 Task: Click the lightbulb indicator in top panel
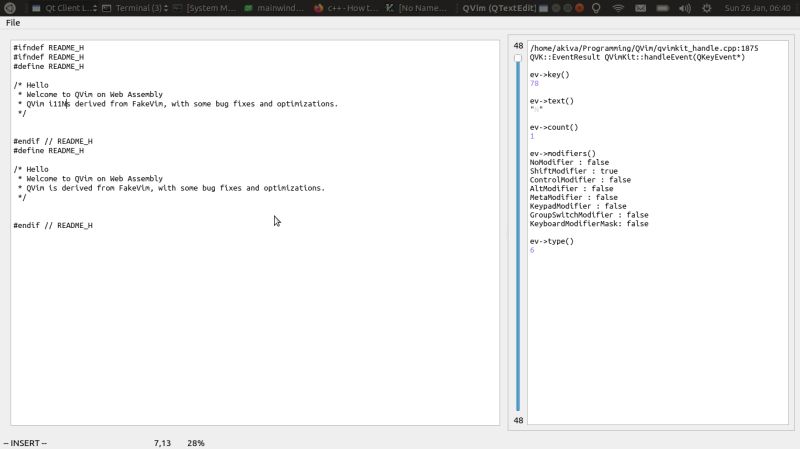[x=596, y=8]
